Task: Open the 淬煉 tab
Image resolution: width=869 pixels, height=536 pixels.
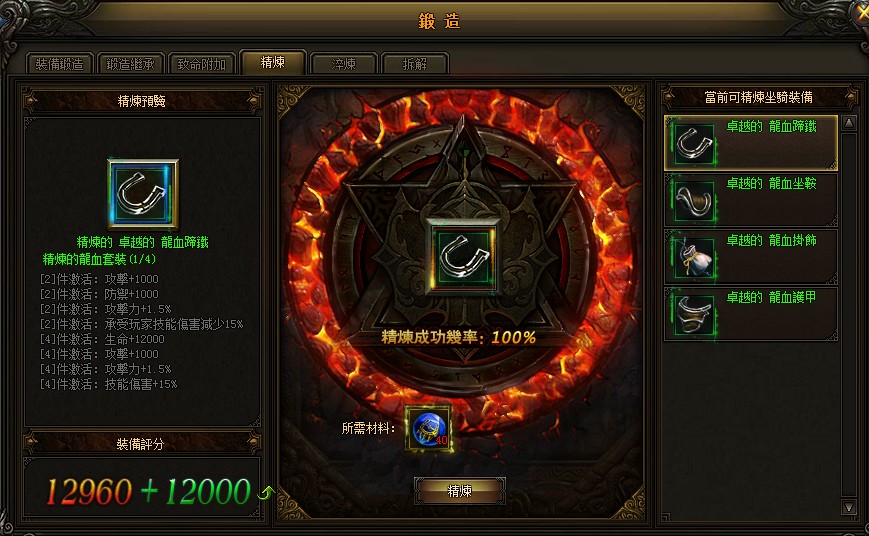Action: 344,64
